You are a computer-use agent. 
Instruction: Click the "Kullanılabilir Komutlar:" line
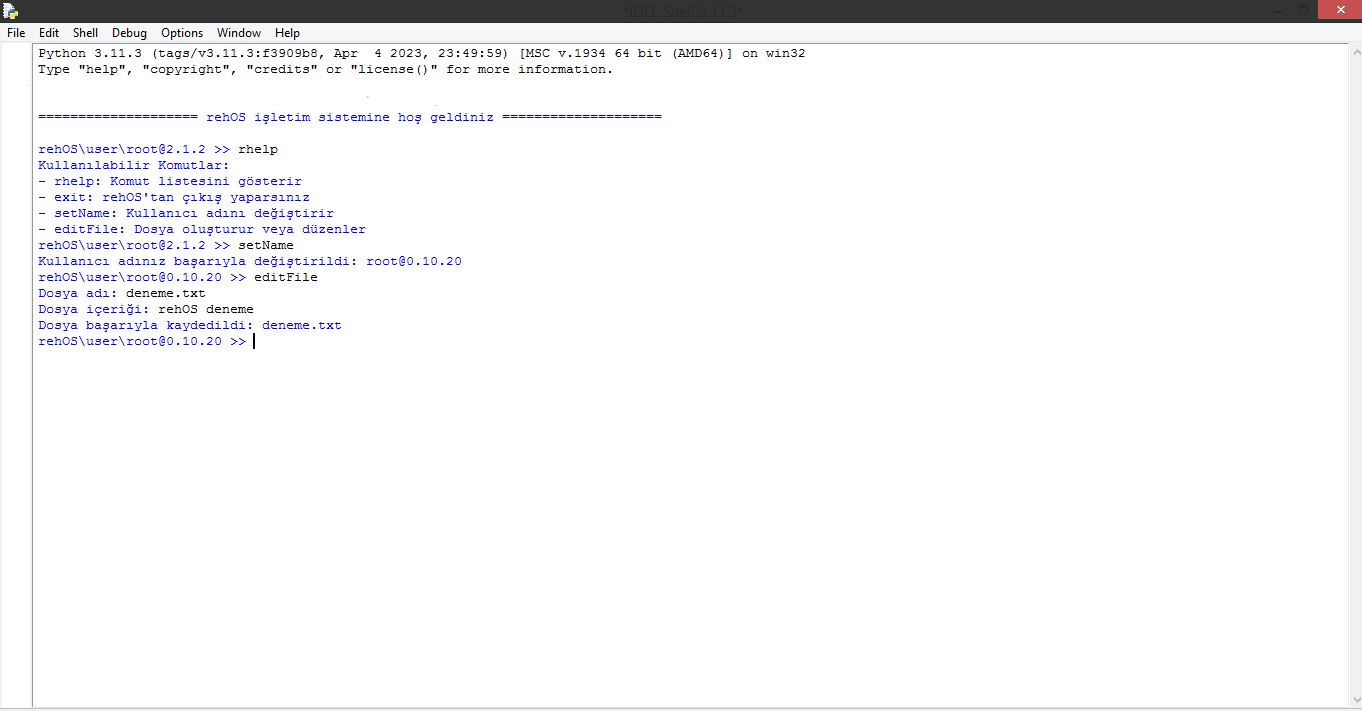click(x=134, y=165)
